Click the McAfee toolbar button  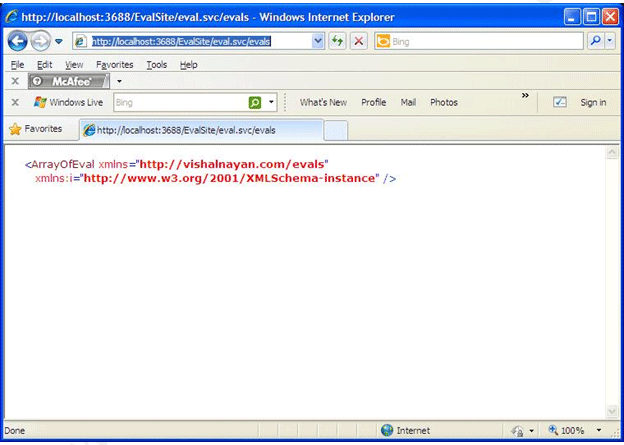[68, 81]
